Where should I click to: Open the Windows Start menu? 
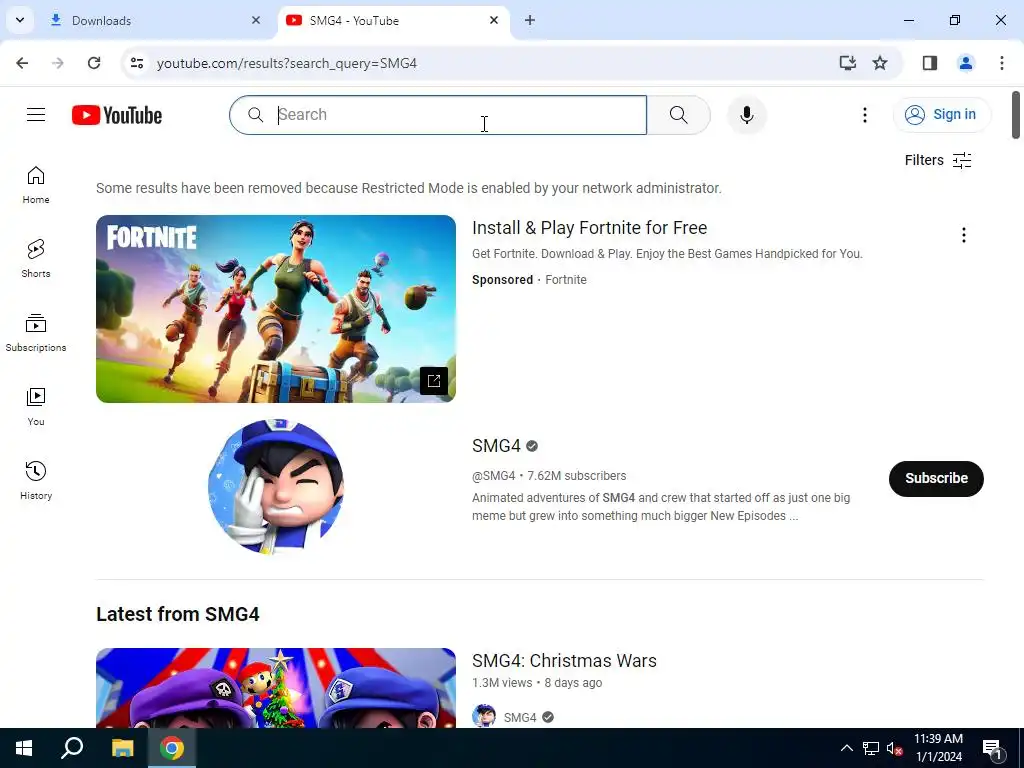(x=24, y=748)
